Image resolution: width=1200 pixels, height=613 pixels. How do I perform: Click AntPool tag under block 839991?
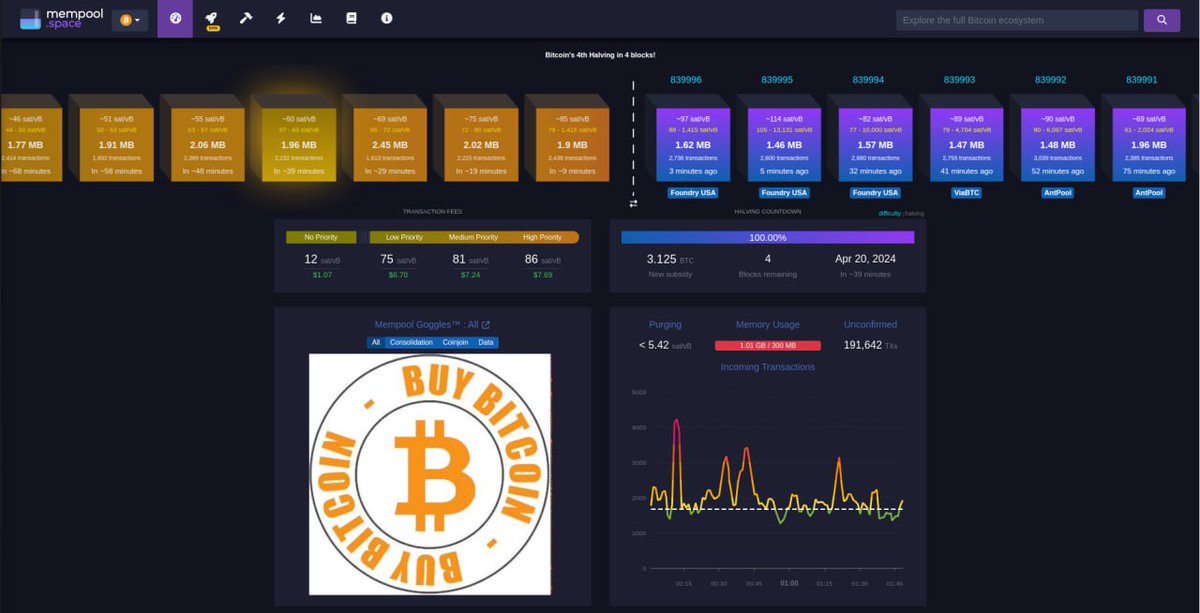click(1149, 193)
